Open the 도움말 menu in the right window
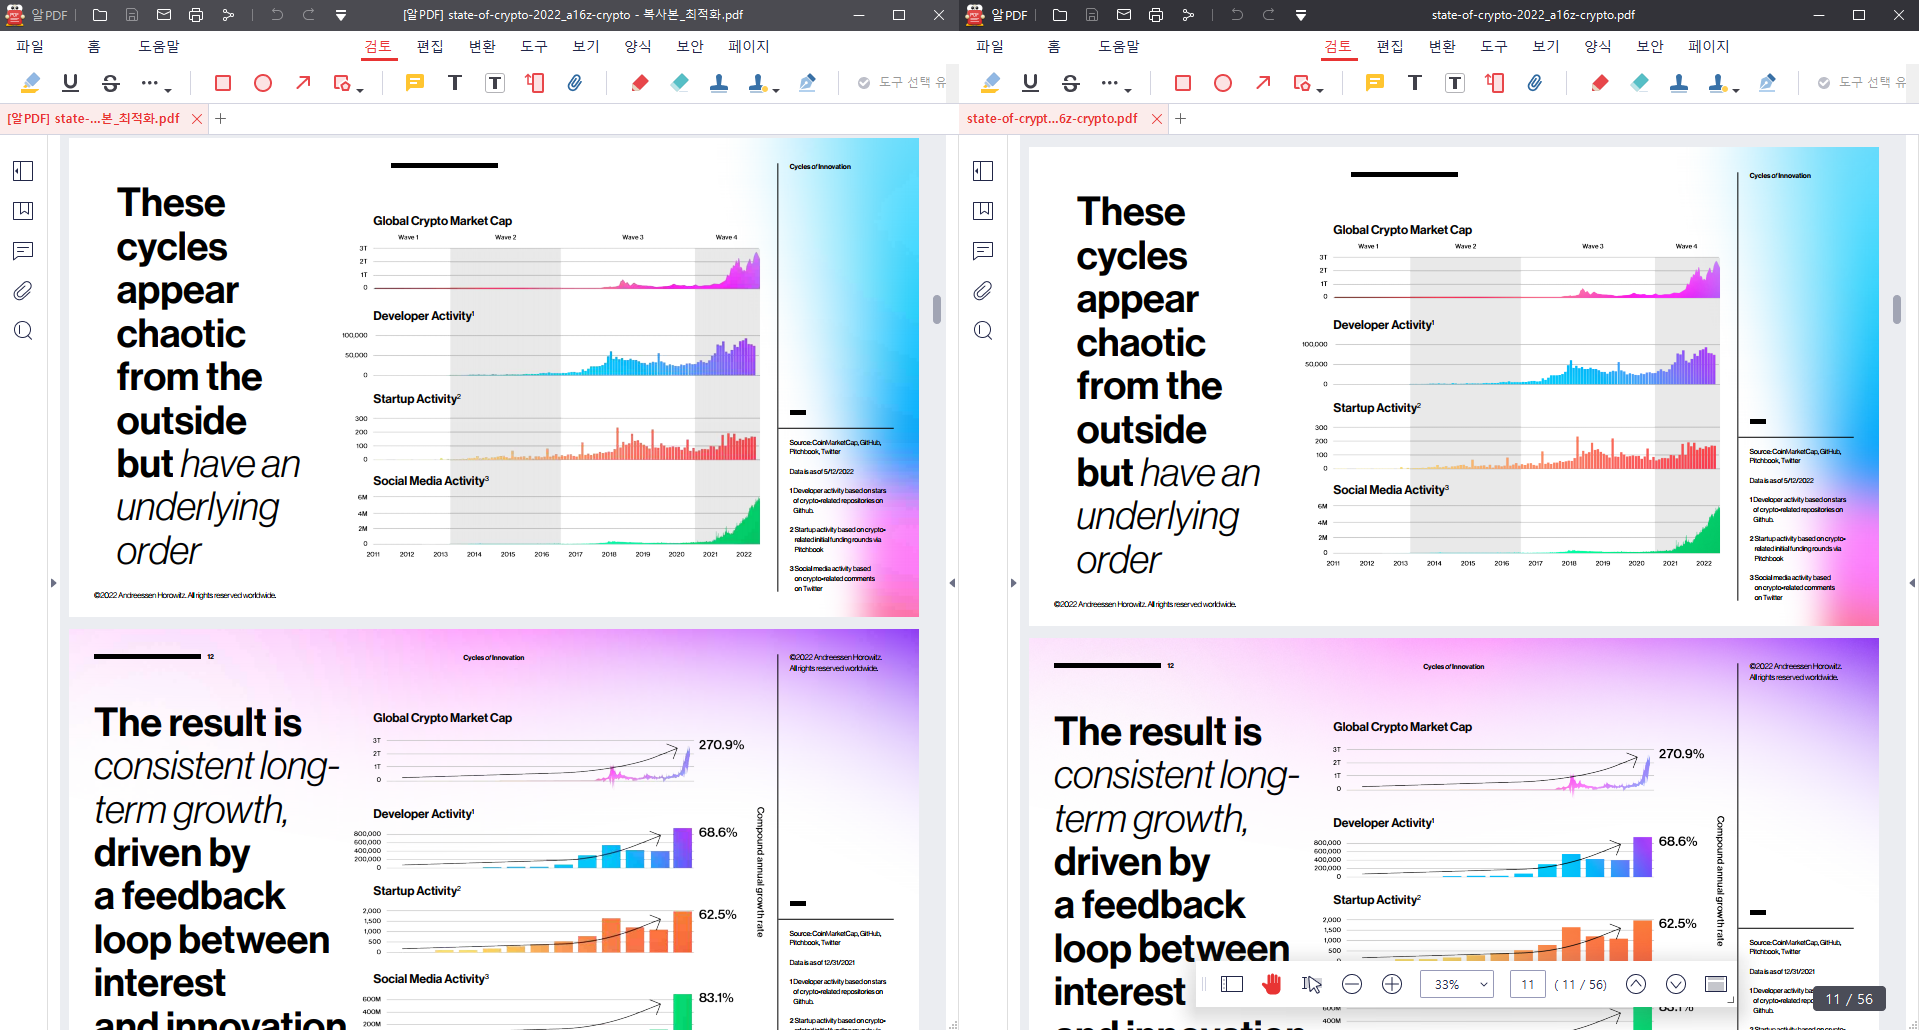The height and width of the screenshot is (1030, 1919). tap(1119, 46)
